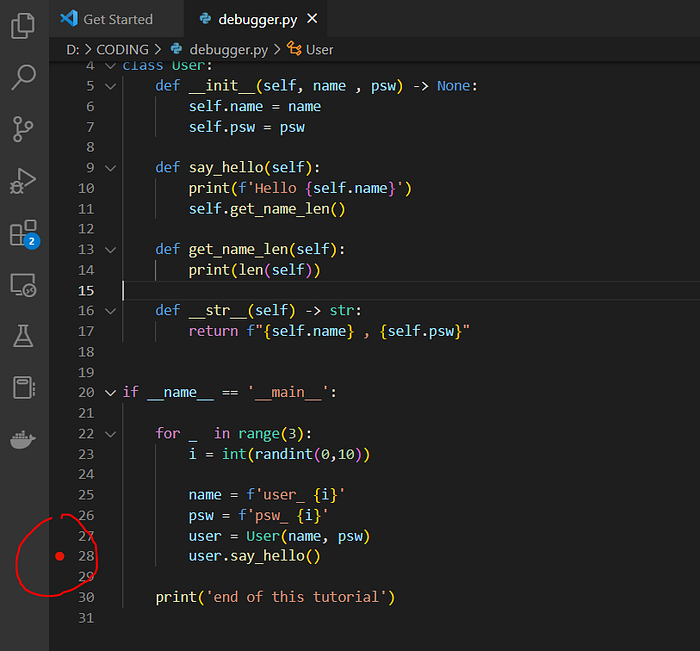Click '__main__' string on line 20
The width and height of the screenshot is (700, 651).
[288, 392]
